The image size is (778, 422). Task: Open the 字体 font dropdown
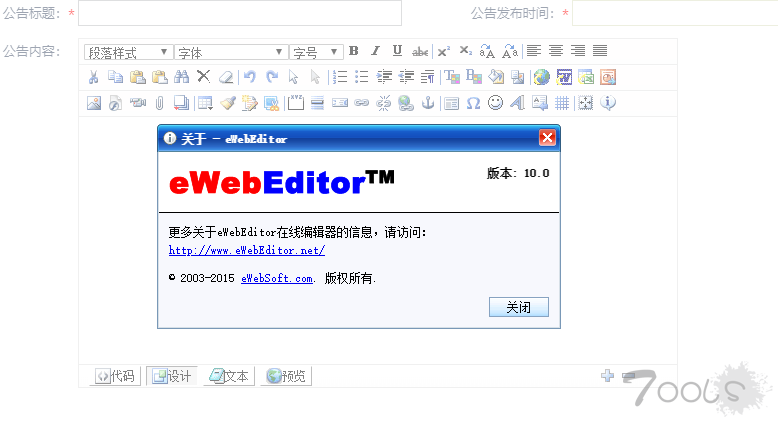pyautogui.click(x=231, y=52)
